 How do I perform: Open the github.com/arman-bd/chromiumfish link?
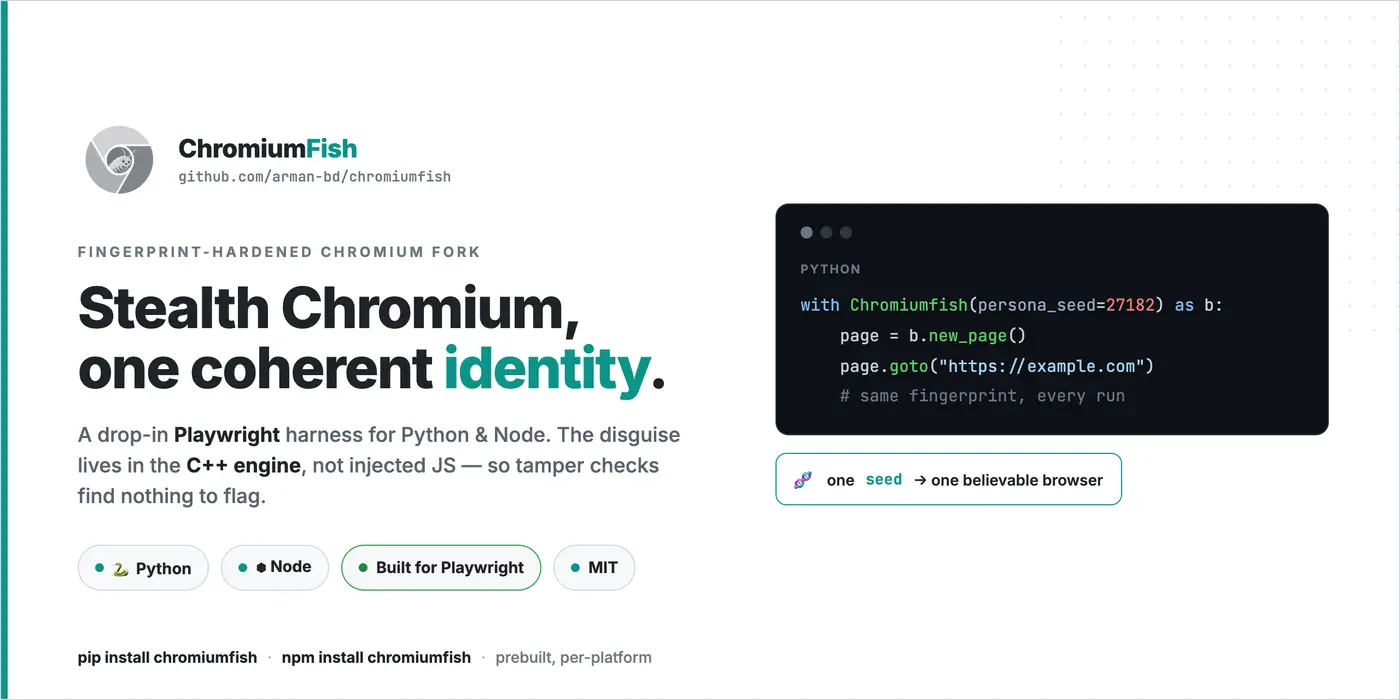tap(315, 177)
